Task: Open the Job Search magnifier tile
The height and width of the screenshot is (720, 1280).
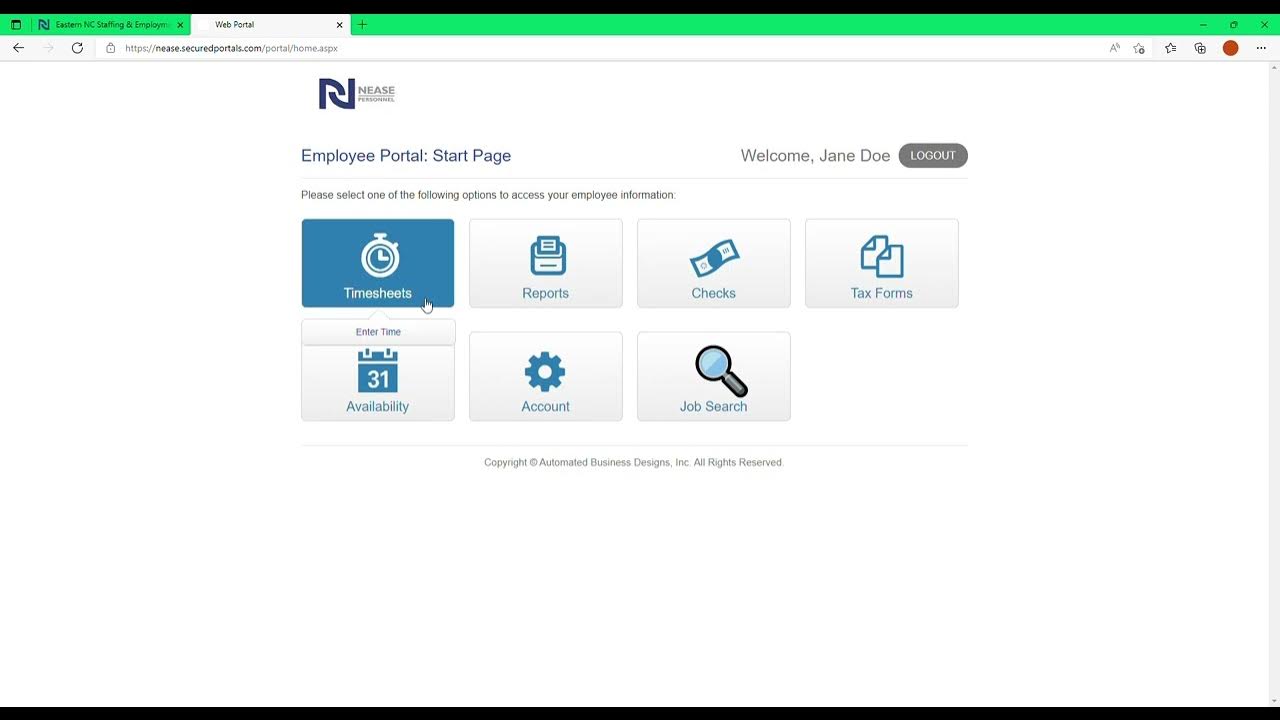Action: pos(714,376)
